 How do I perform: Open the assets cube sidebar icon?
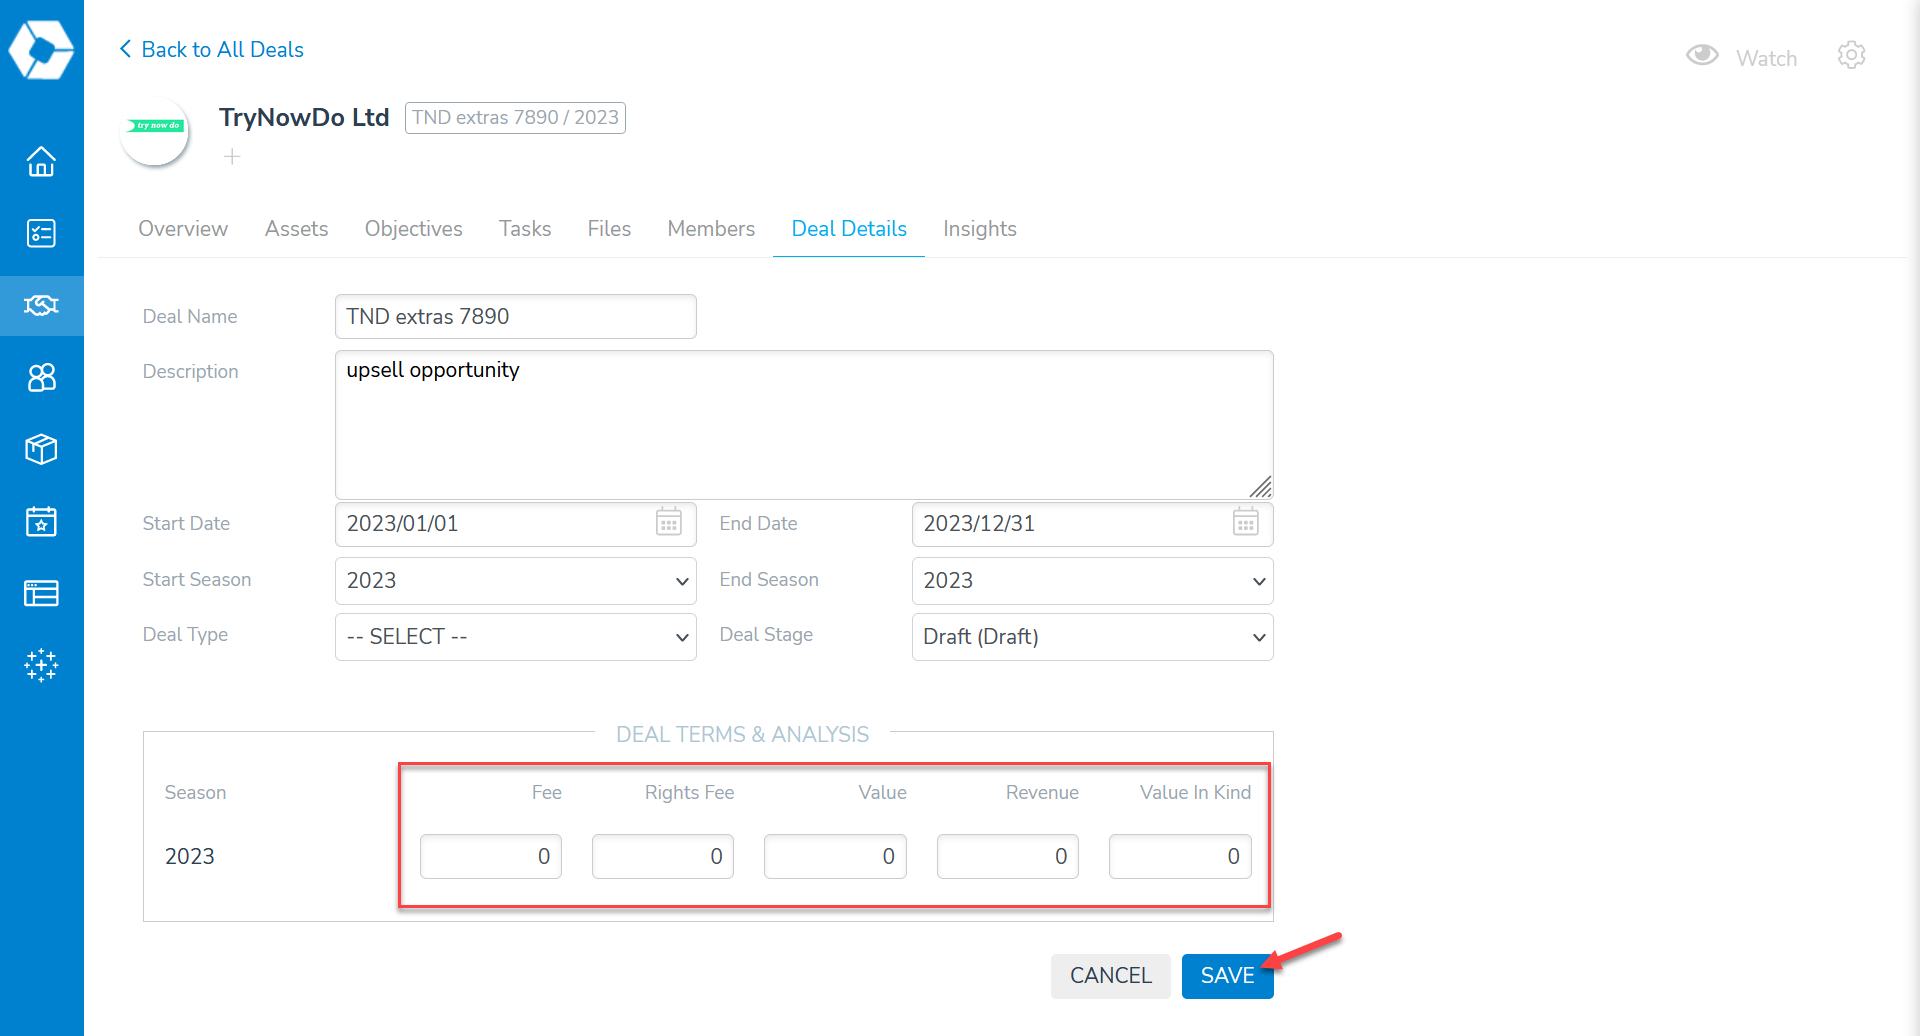click(x=41, y=449)
